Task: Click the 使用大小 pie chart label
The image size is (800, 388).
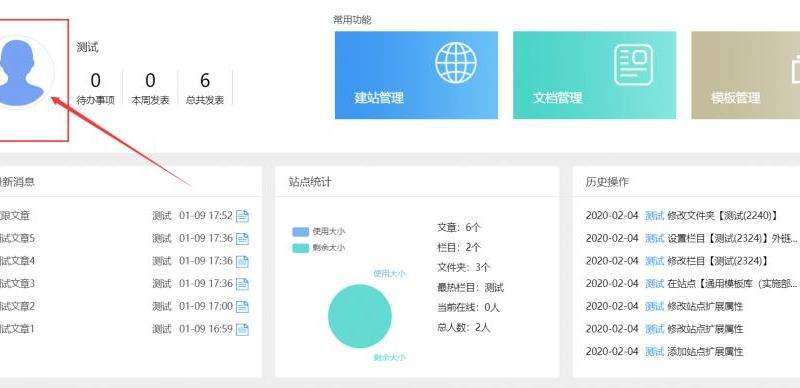Action: tap(390, 274)
